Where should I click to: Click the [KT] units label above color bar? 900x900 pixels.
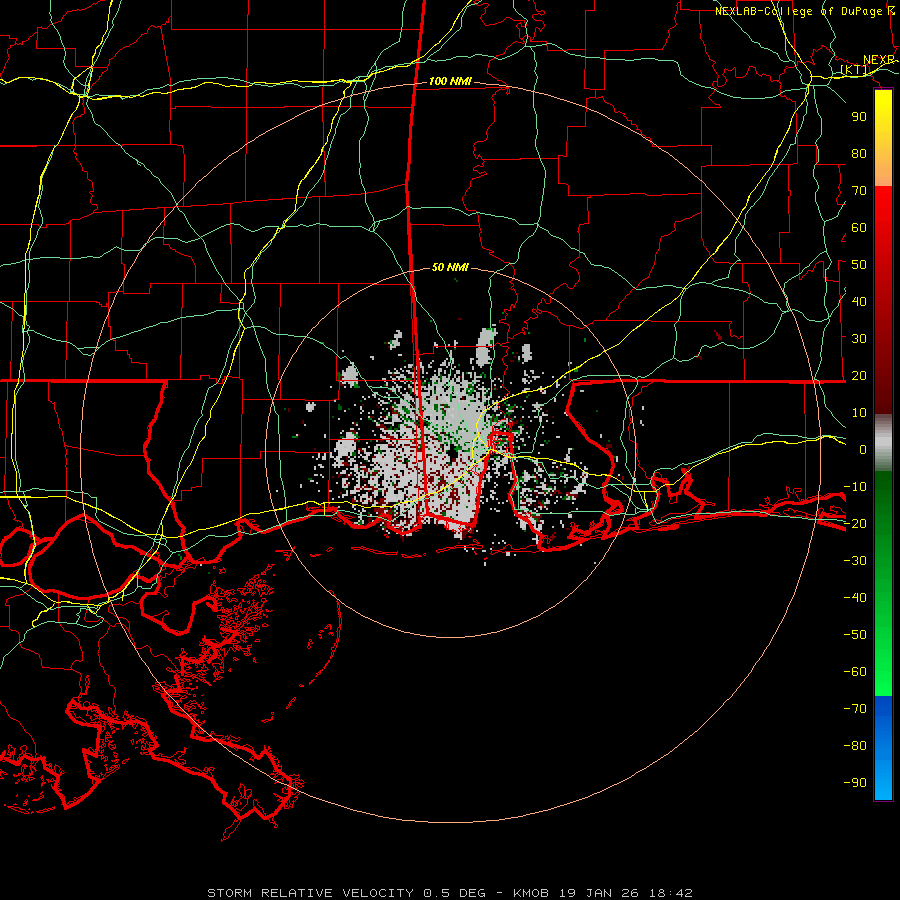(855, 70)
